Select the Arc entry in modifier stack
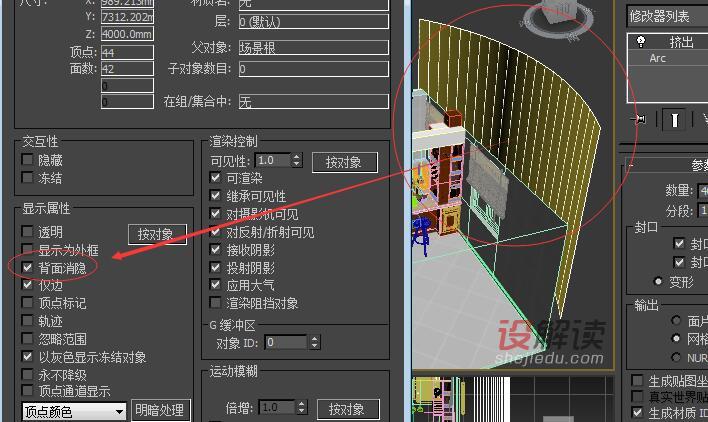This screenshot has height=422, width=708. pos(657,58)
